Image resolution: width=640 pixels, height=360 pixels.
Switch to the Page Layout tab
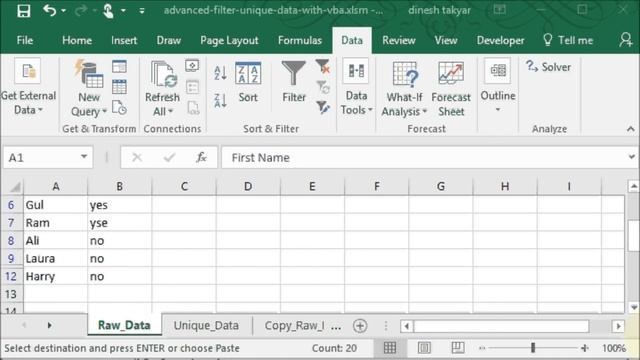pyautogui.click(x=229, y=40)
